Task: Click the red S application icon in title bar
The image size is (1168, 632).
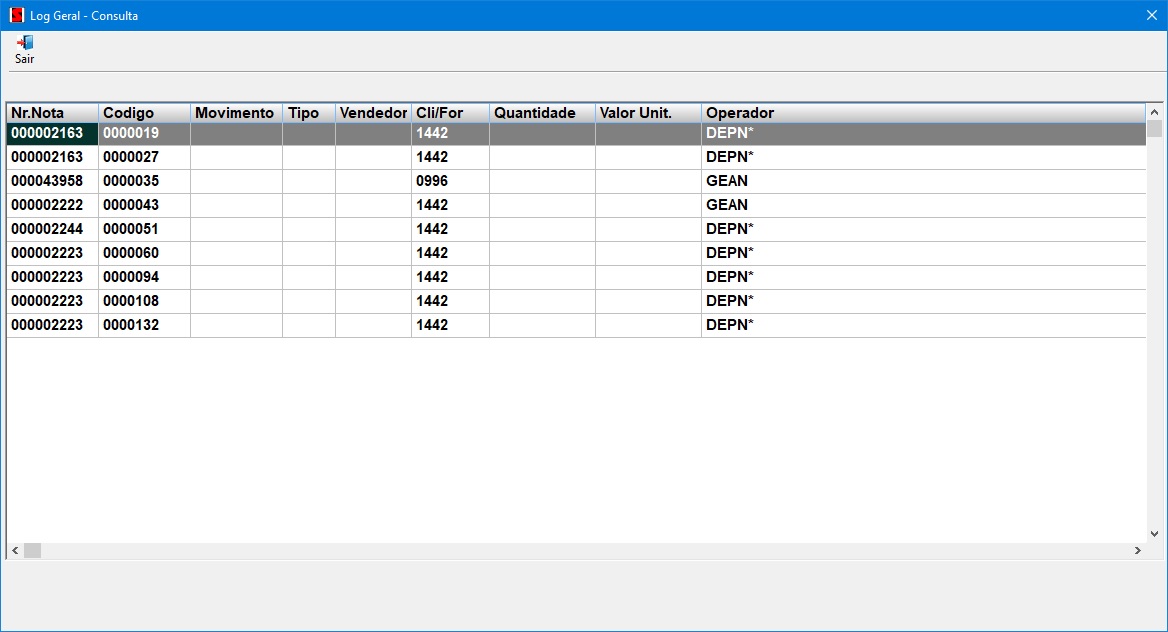Action: [16, 15]
